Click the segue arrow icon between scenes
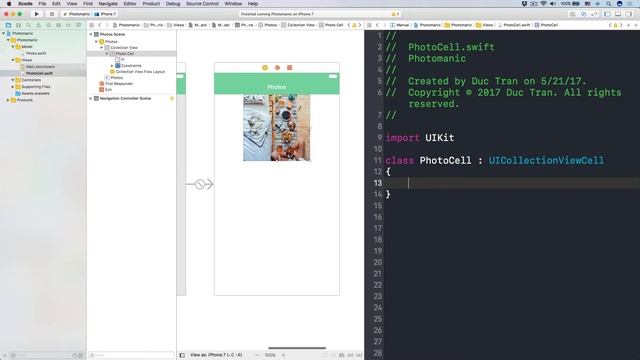The width and height of the screenshot is (640, 360). pos(200,184)
